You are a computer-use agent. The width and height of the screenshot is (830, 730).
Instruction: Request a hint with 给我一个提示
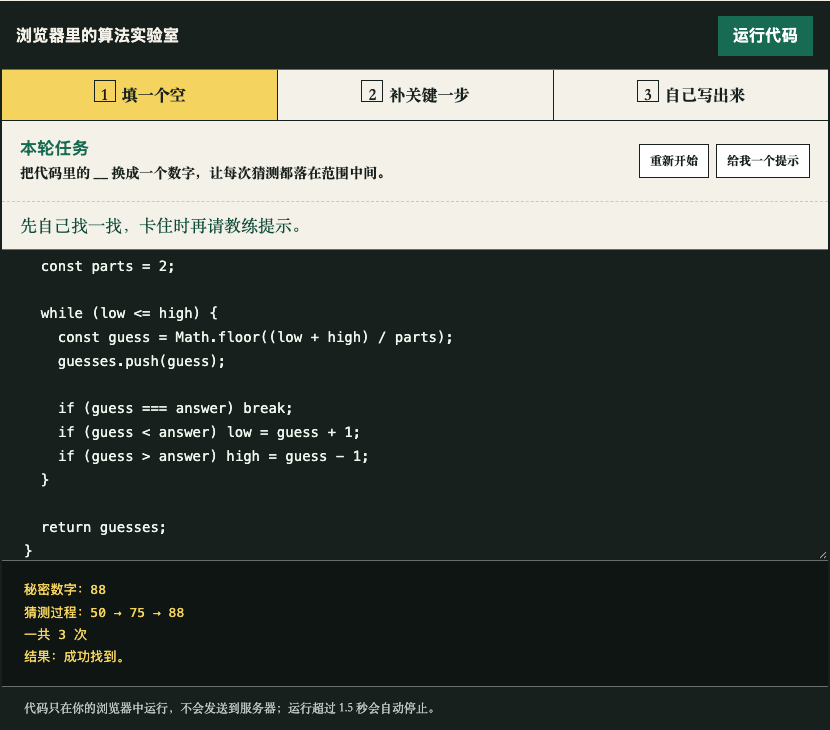pos(763,161)
